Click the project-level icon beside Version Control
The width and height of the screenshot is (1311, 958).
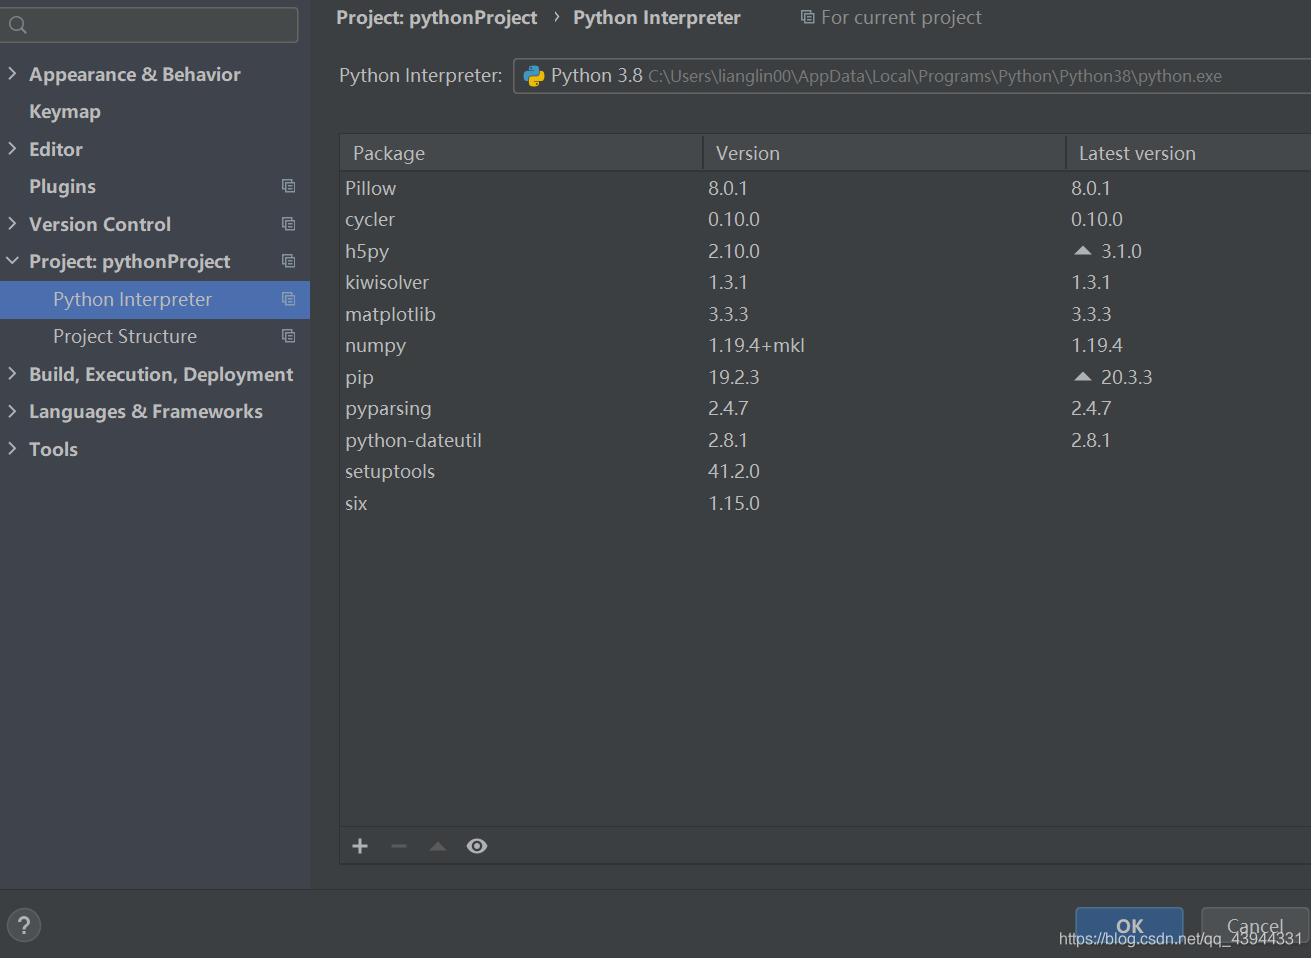point(288,224)
